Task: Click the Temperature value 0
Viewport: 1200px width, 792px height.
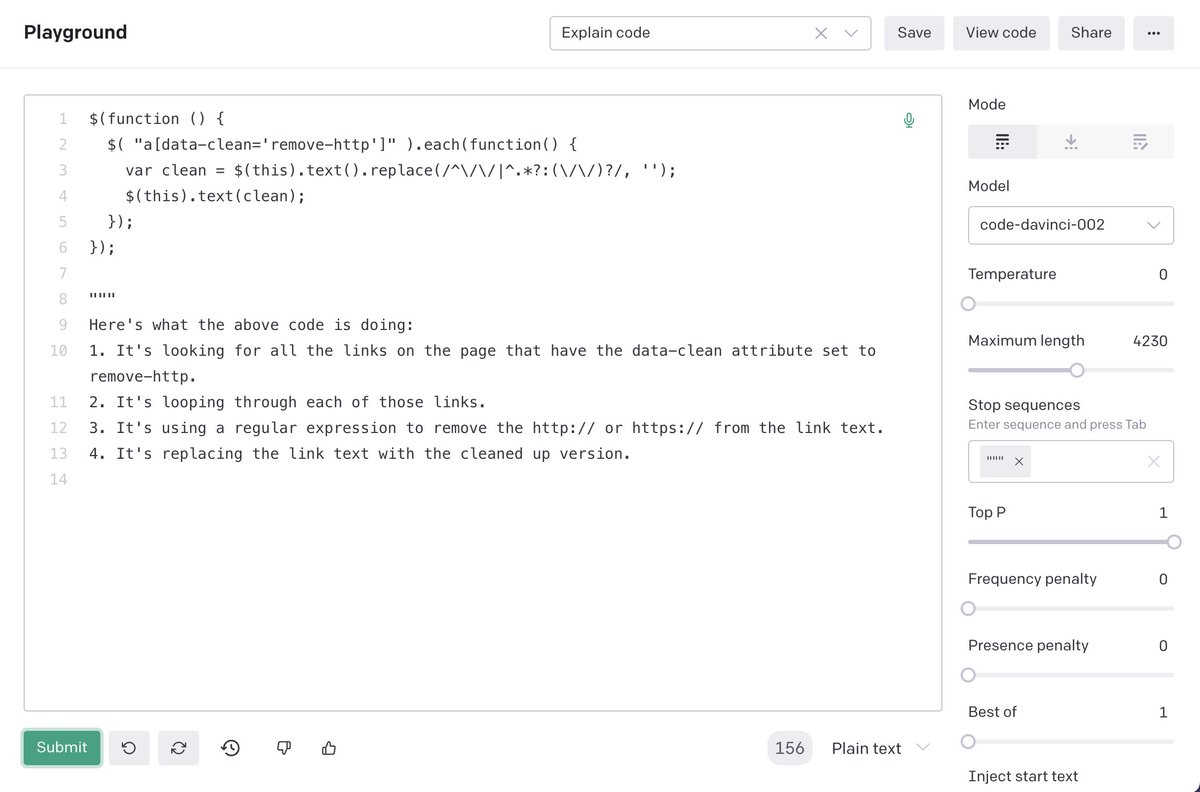Action: (x=1163, y=274)
